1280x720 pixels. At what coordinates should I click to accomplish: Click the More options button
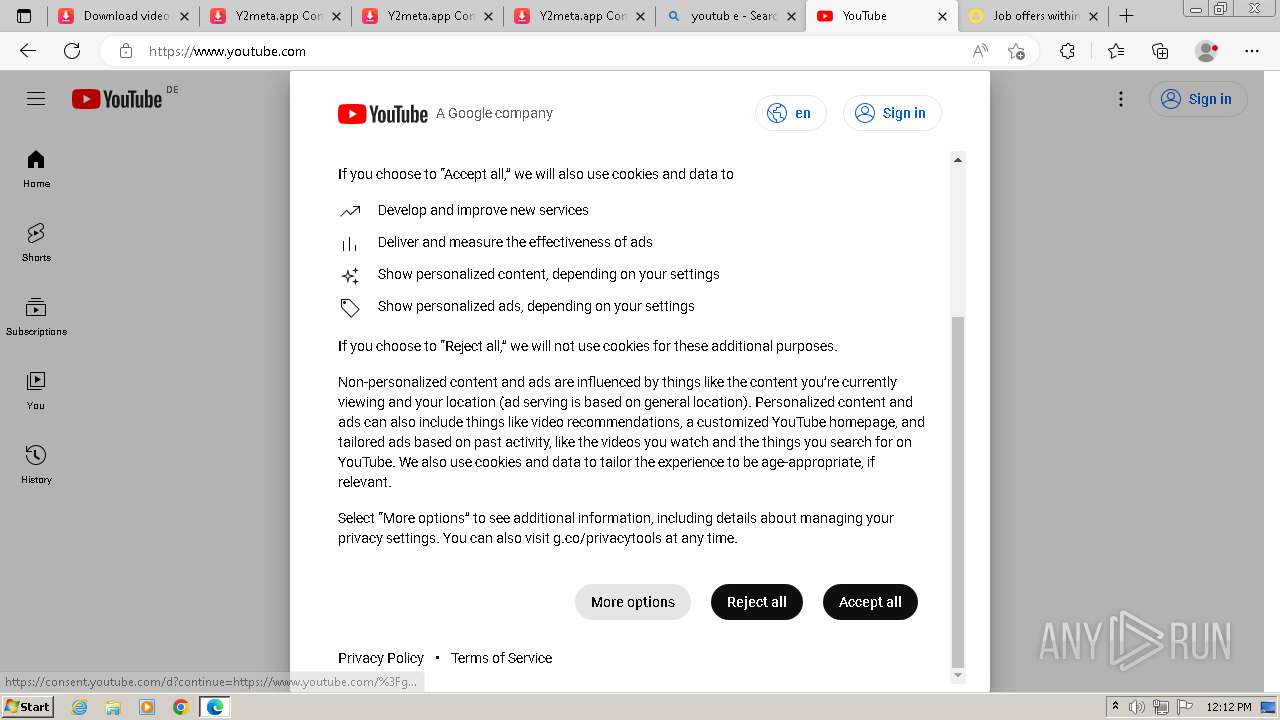633,602
